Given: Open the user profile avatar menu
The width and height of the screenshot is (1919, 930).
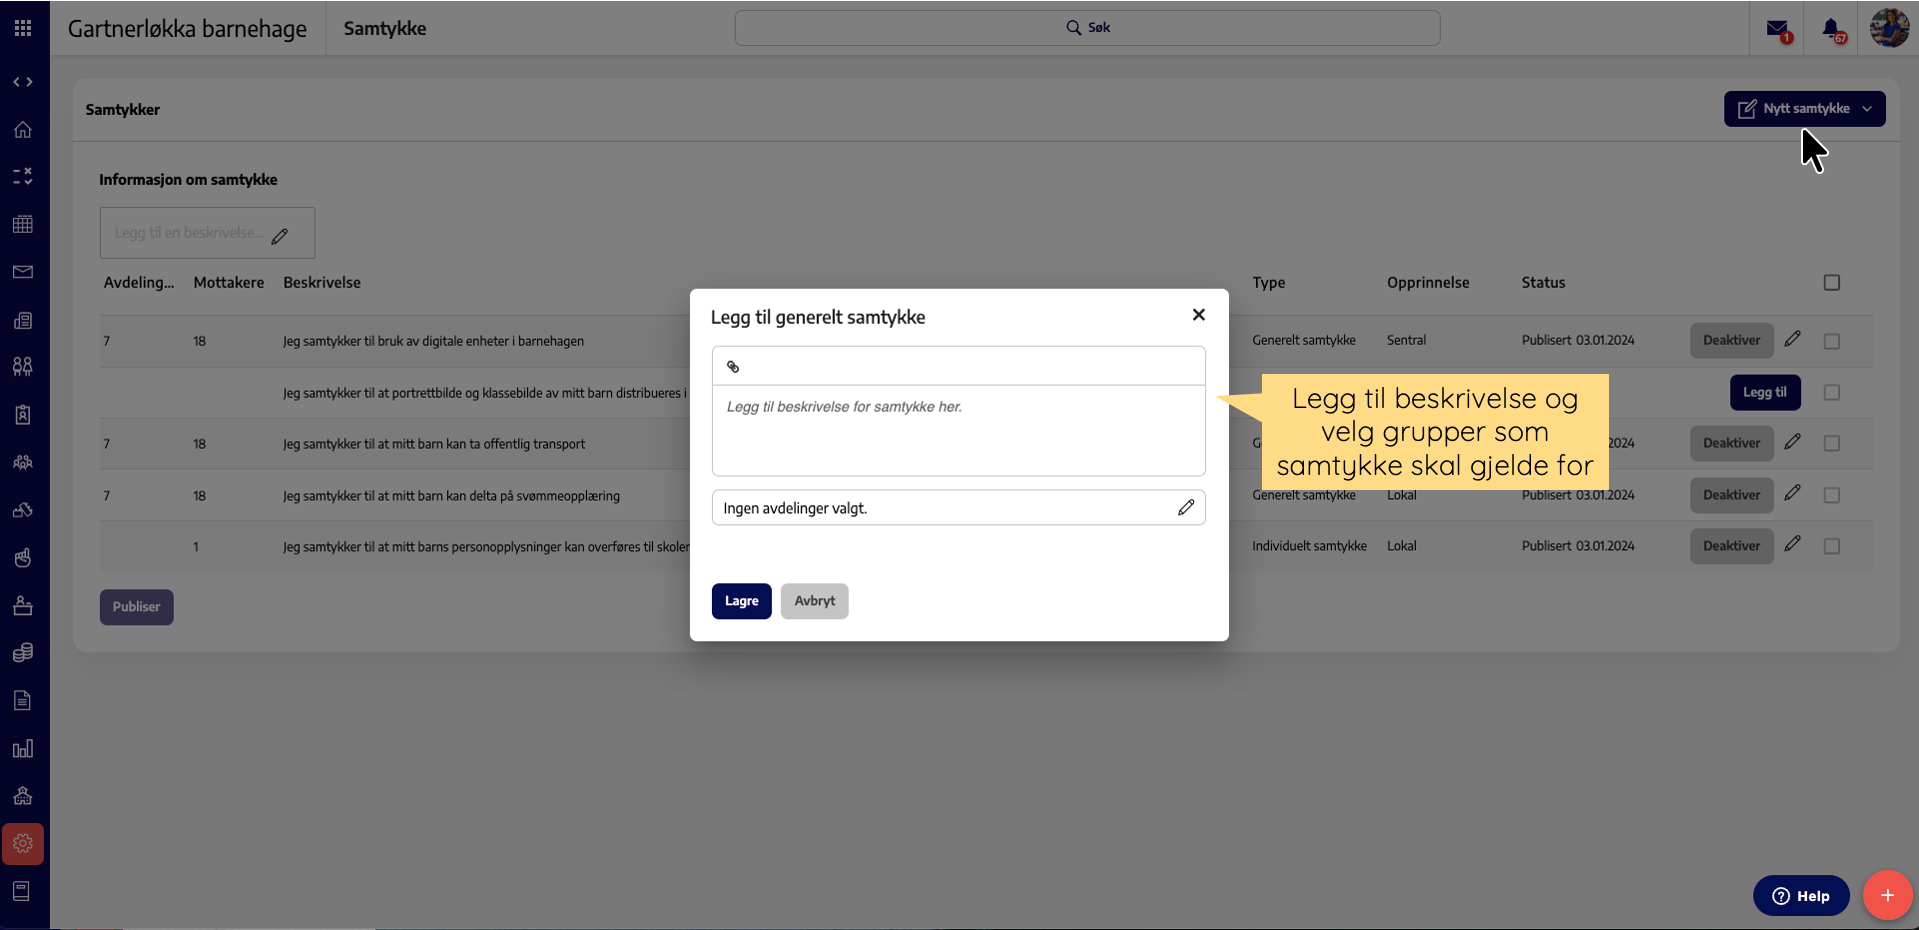Looking at the screenshot, I should [1889, 28].
